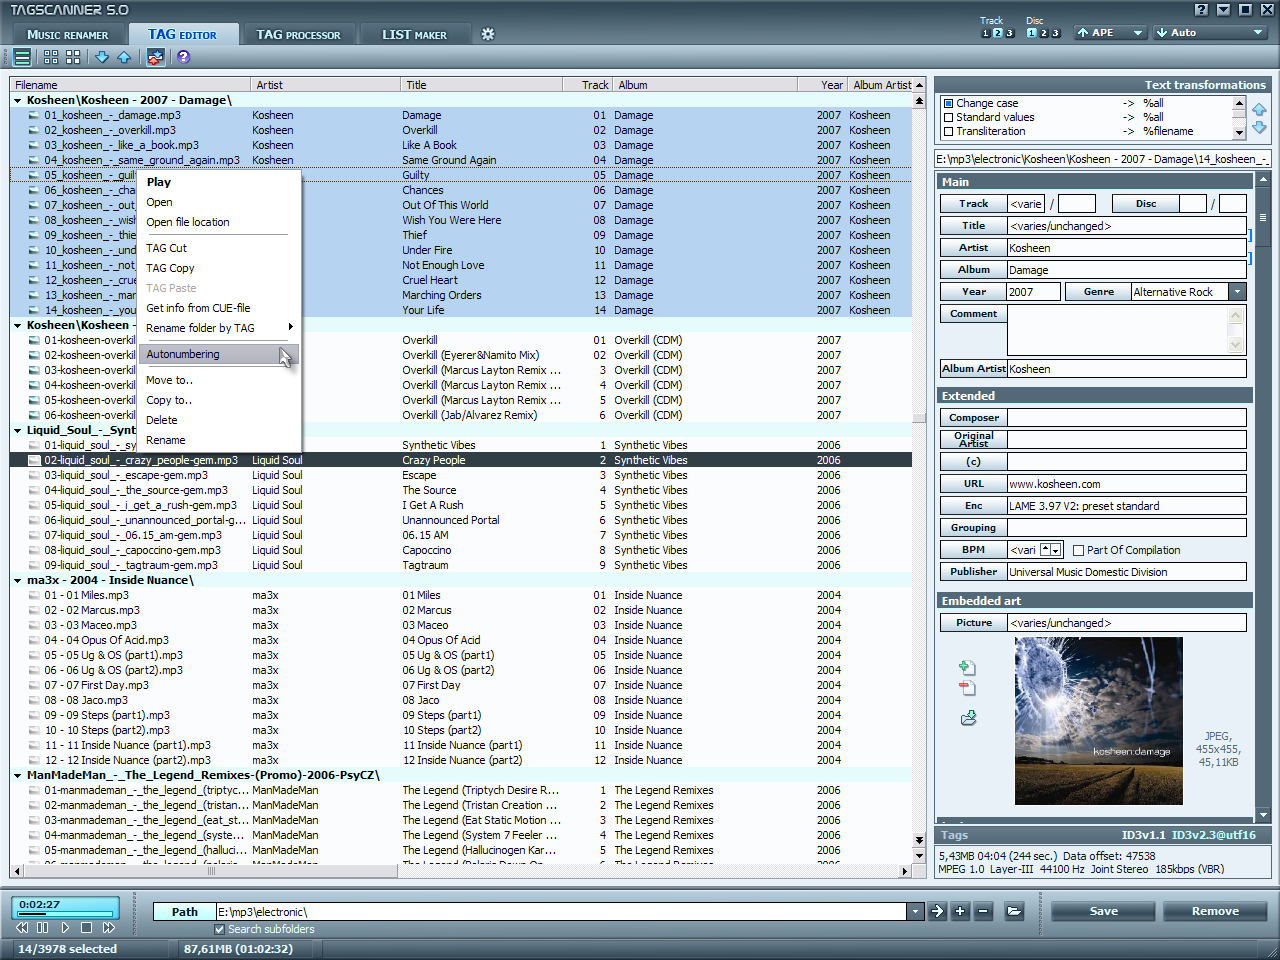1280x960 pixels.
Task: Expand the Path history dropdown
Action: 915,911
